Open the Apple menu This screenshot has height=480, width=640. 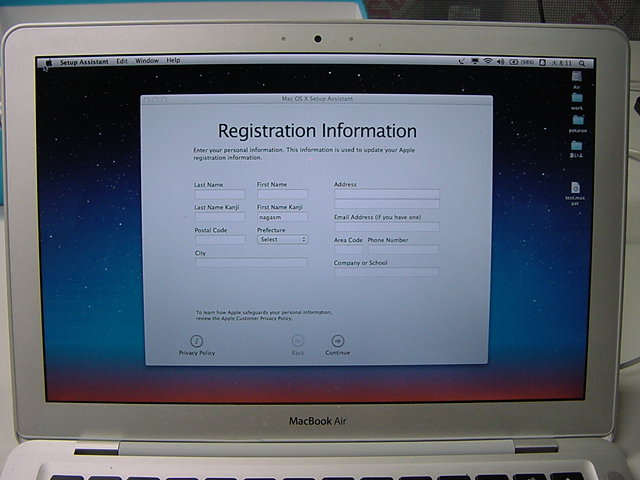(x=49, y=62)
